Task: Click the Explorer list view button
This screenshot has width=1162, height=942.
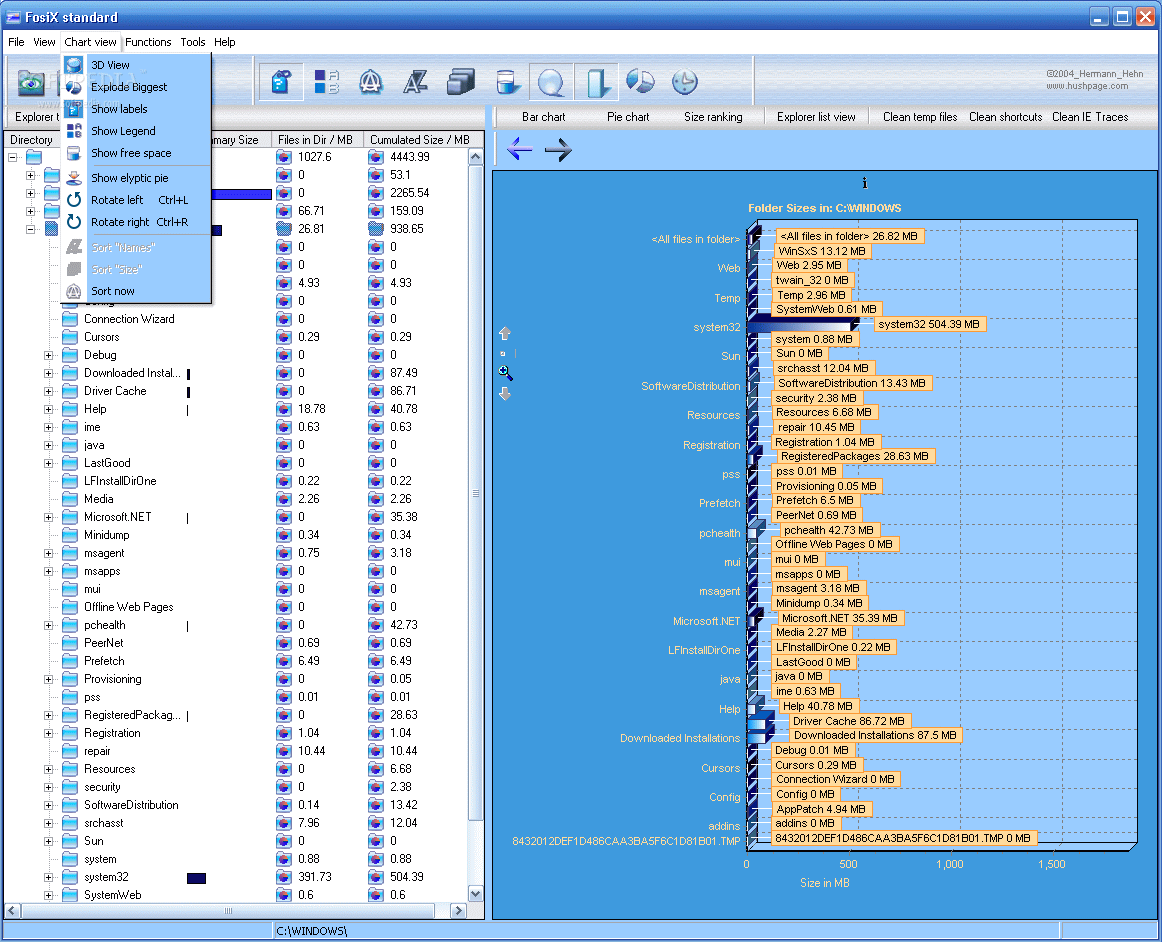Action: click(816, 117)
